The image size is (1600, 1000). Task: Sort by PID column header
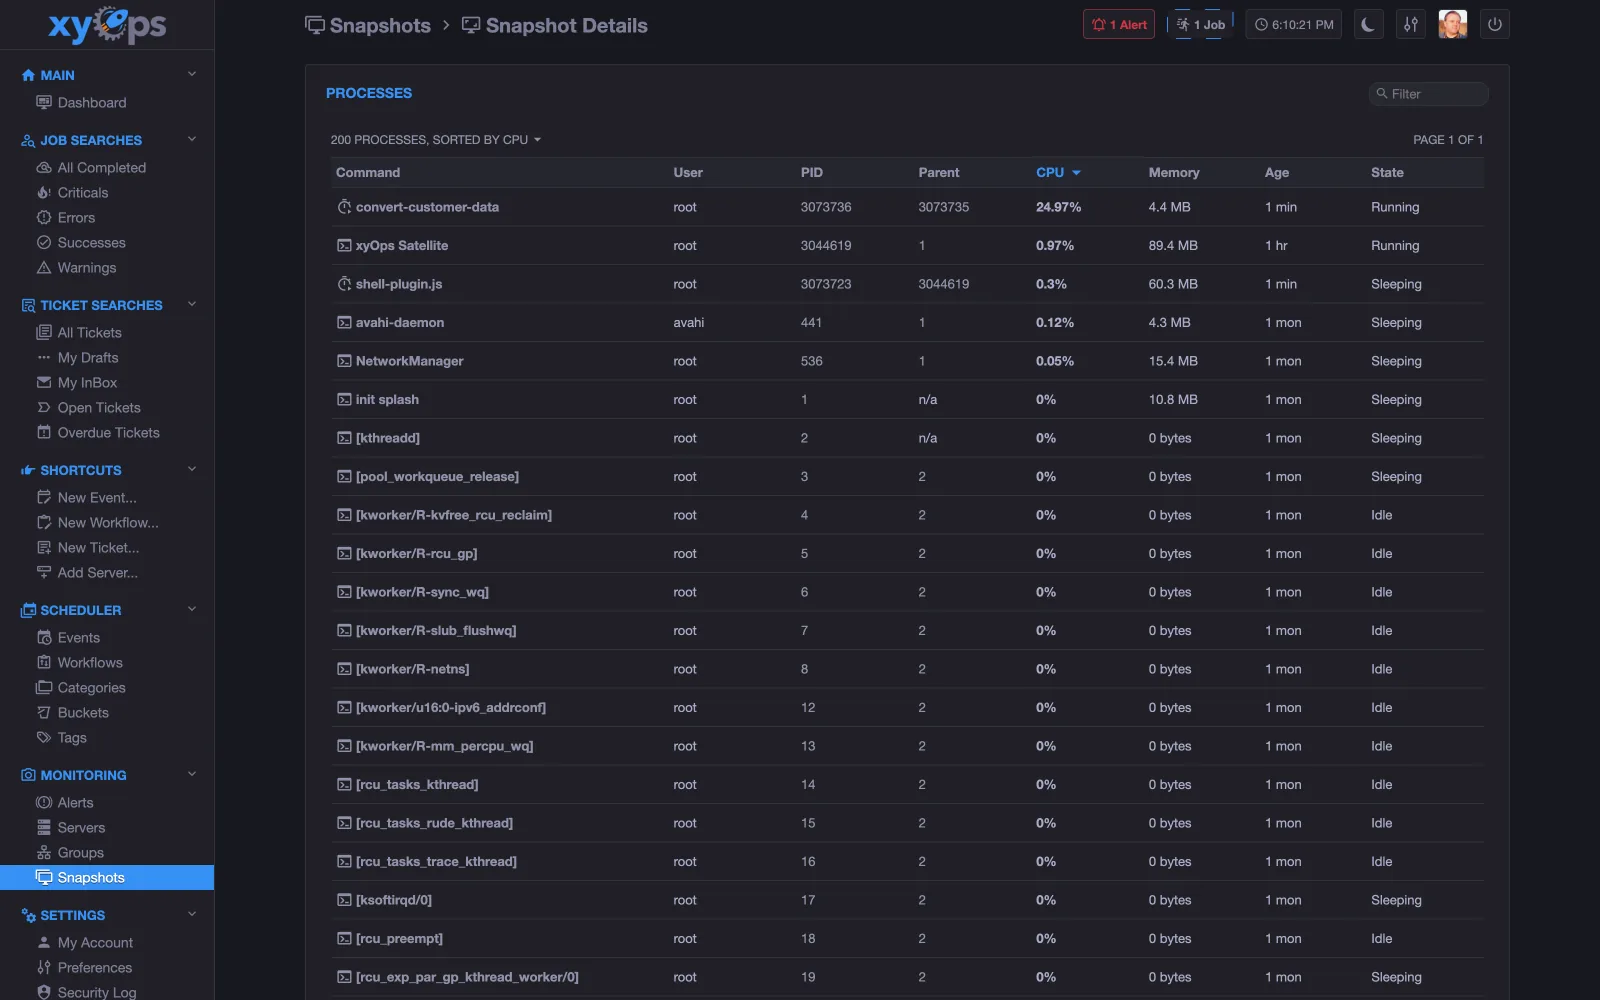(x=811, y=172)
